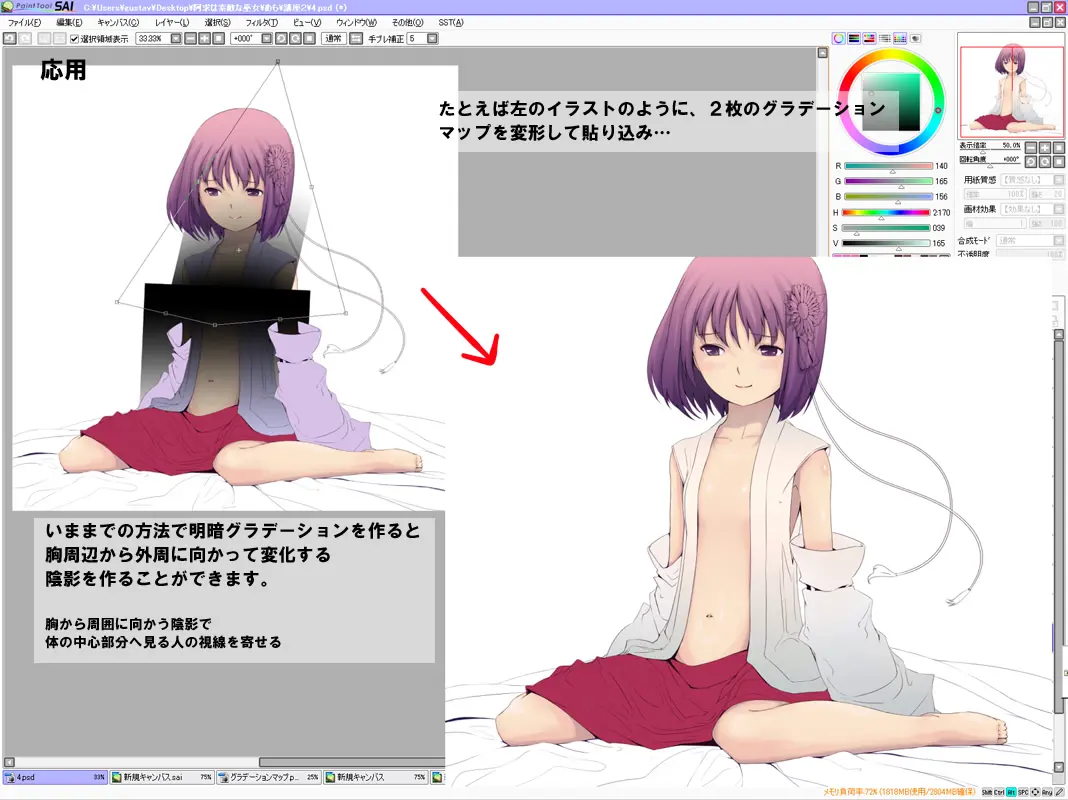Zoom in using the navigator plus button

point(1045,148)
